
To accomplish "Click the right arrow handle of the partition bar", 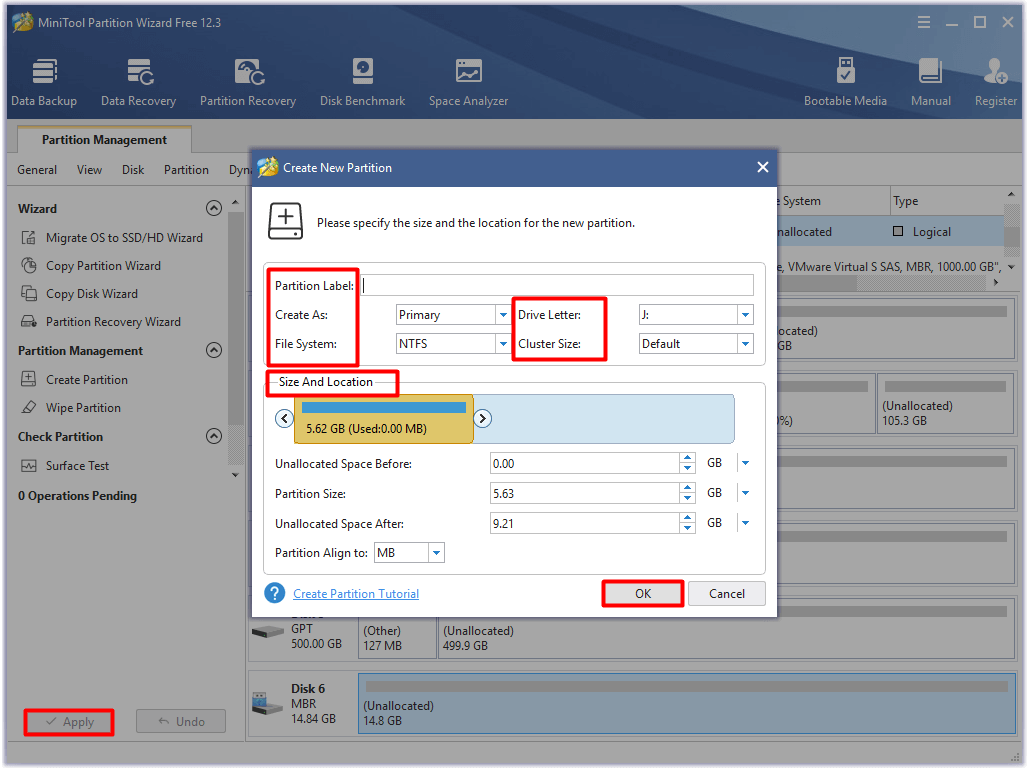I will [x=483, y=418].
